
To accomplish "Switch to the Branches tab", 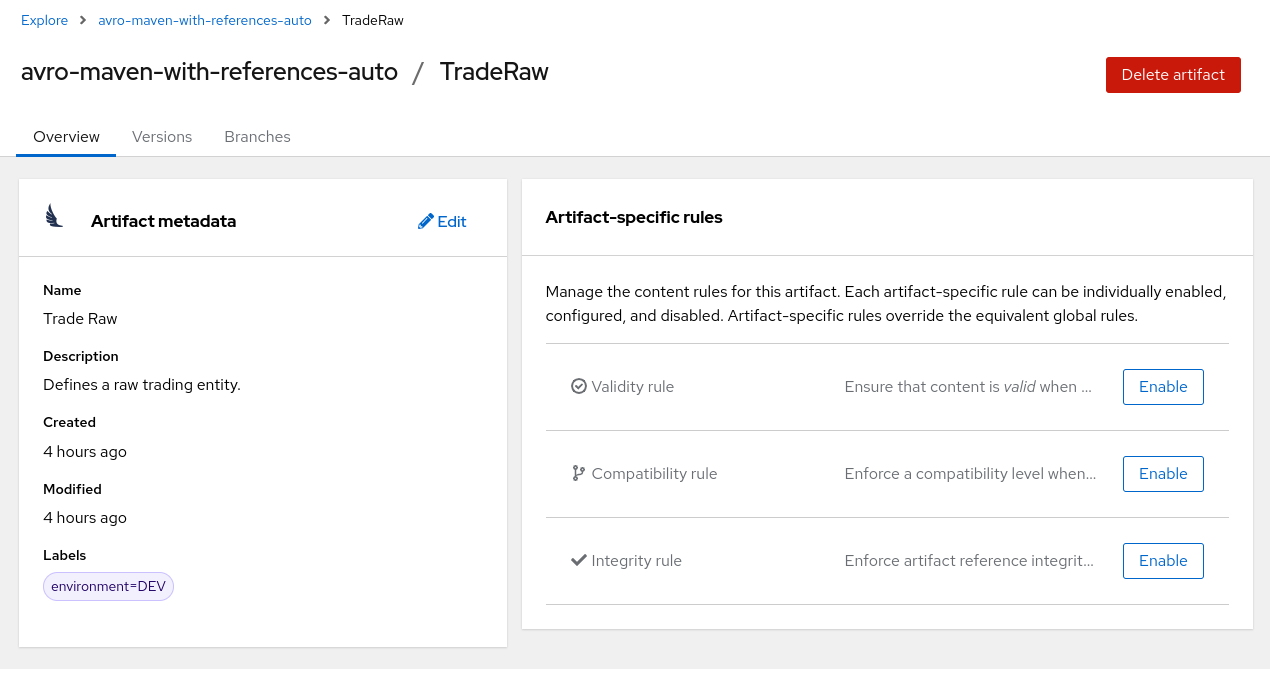I will (257, 136).
